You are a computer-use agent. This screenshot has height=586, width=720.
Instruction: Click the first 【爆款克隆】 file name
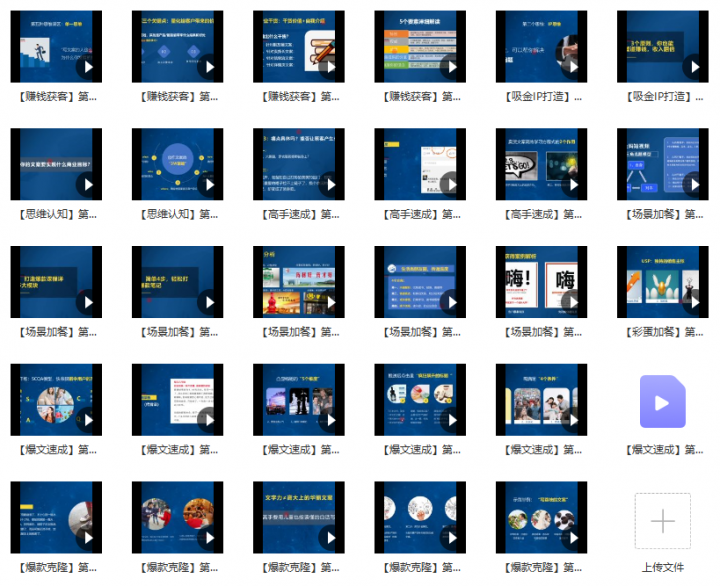(x=57, y=568)
